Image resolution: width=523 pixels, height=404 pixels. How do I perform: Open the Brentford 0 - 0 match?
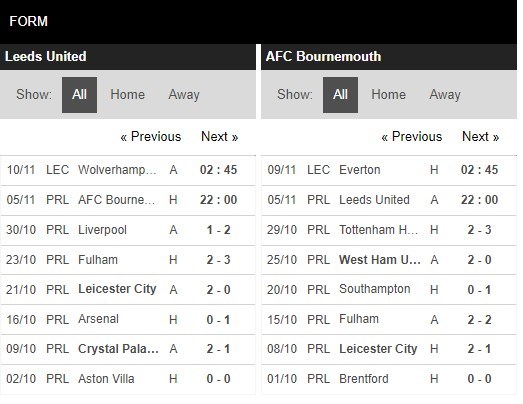pos(389,379)
